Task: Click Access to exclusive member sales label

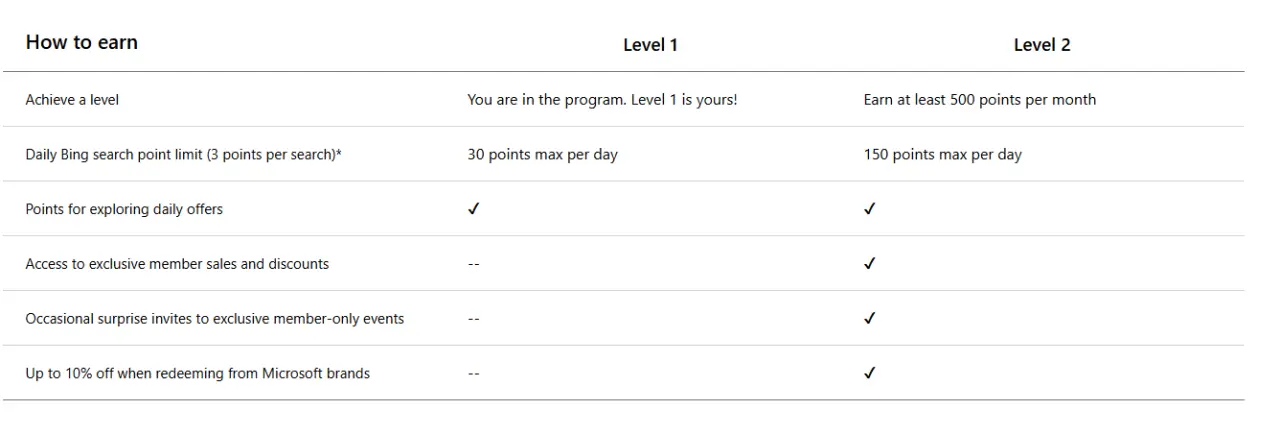Action: (x=177, y=264)
